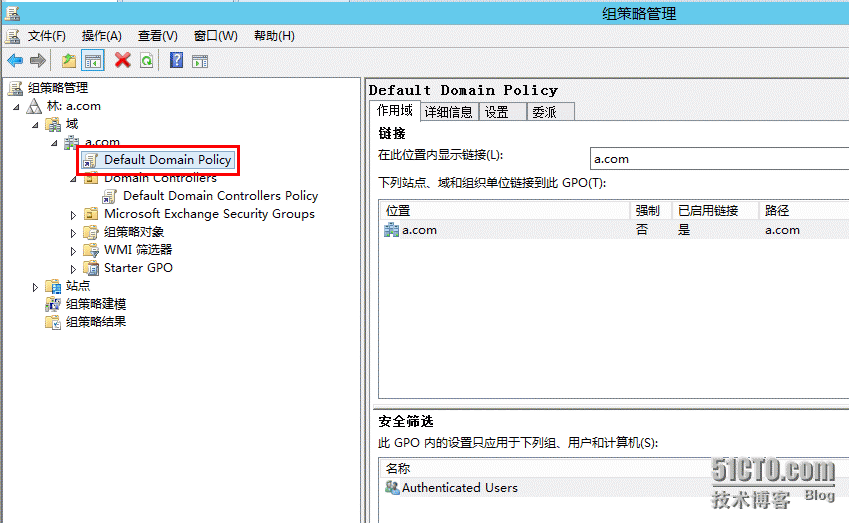The height and width of the screenshot is (523, 849).
Task: Open the 帮助(H) menu
Action: tap(275, 36)
